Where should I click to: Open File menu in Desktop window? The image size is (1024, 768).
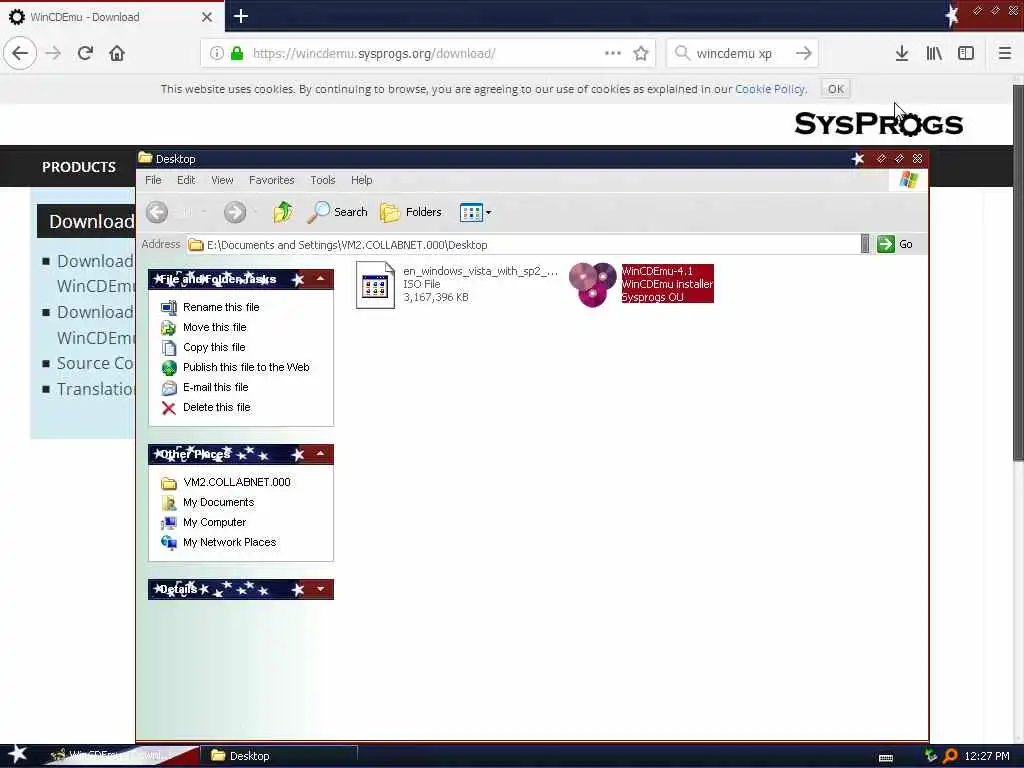[x=153, y=180]
